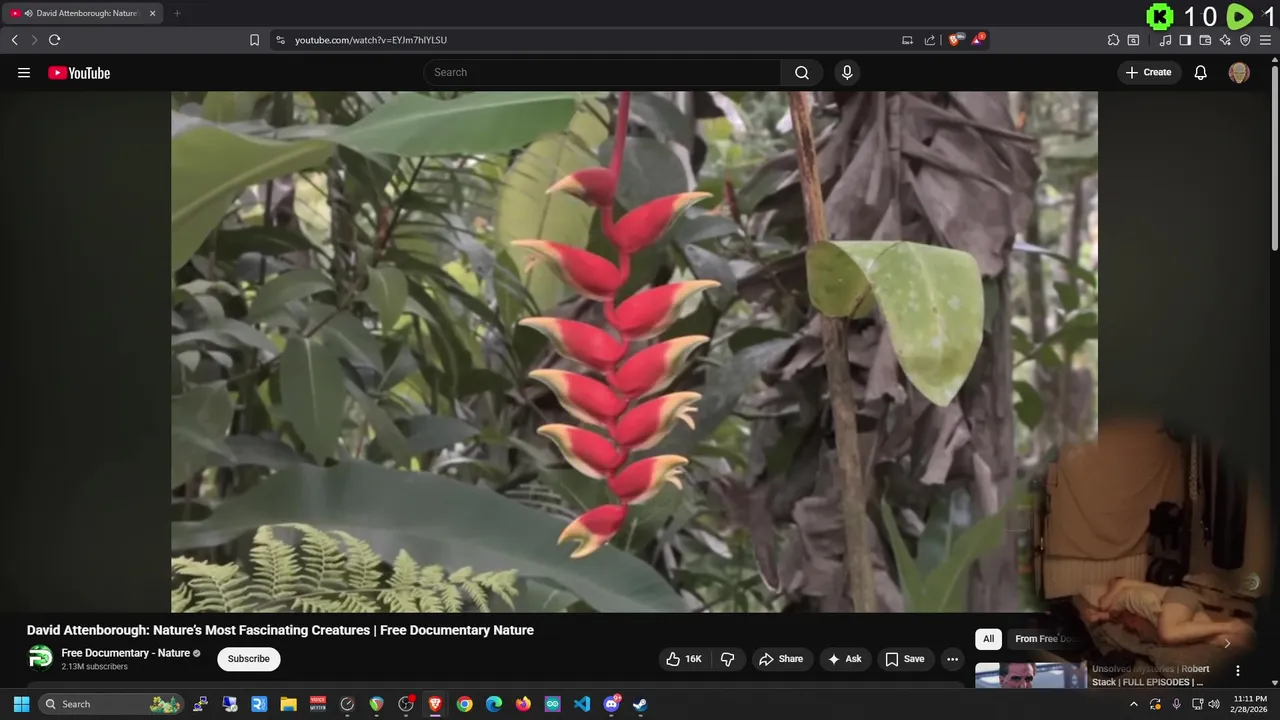Viewport: 1280px width, 720px height.
Task: Subscribe to the channel
Action: point(248,659)
